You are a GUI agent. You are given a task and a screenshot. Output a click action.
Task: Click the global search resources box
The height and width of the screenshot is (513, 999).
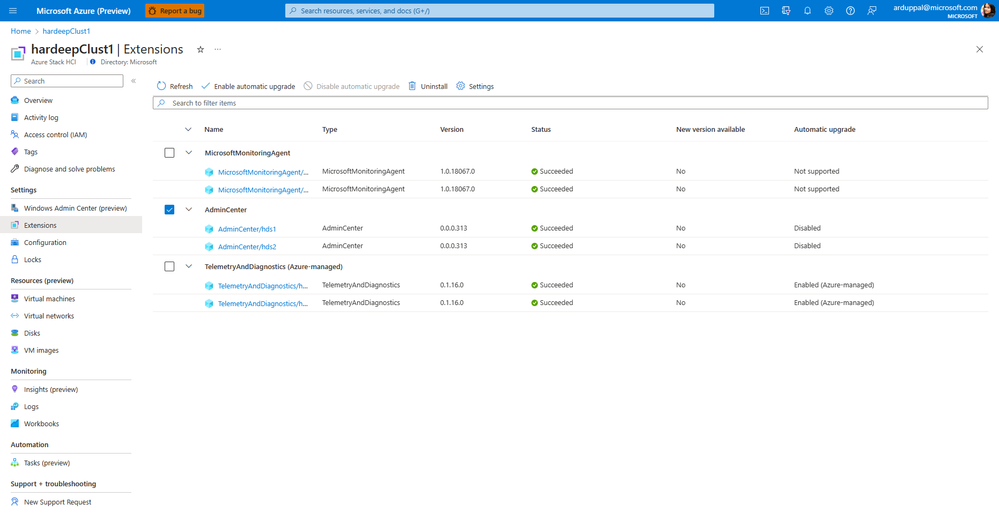coord(500,11)
